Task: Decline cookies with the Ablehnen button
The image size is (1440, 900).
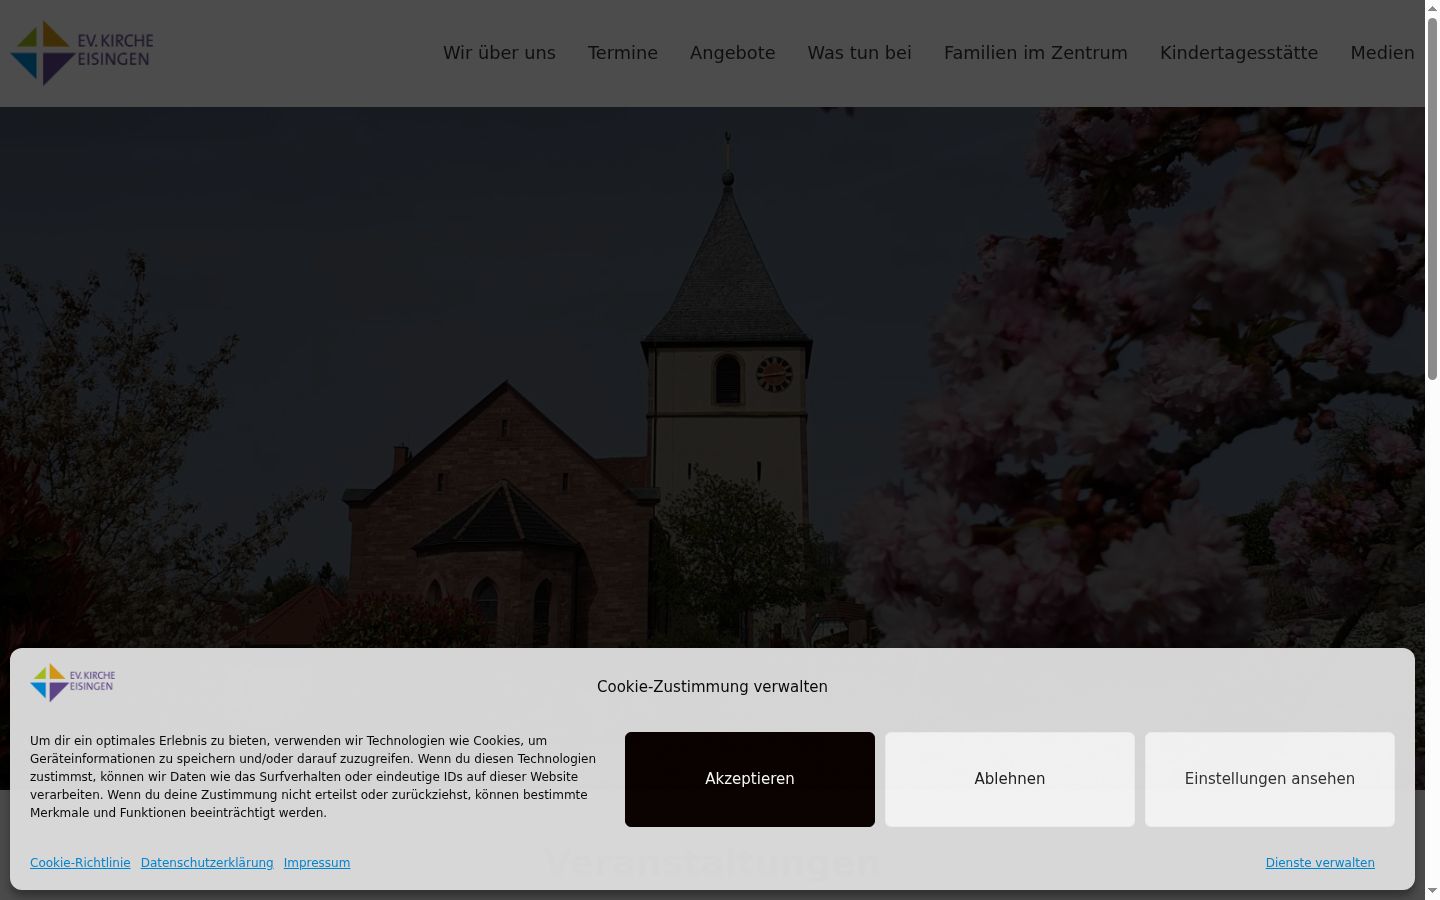Action: 1010,779
